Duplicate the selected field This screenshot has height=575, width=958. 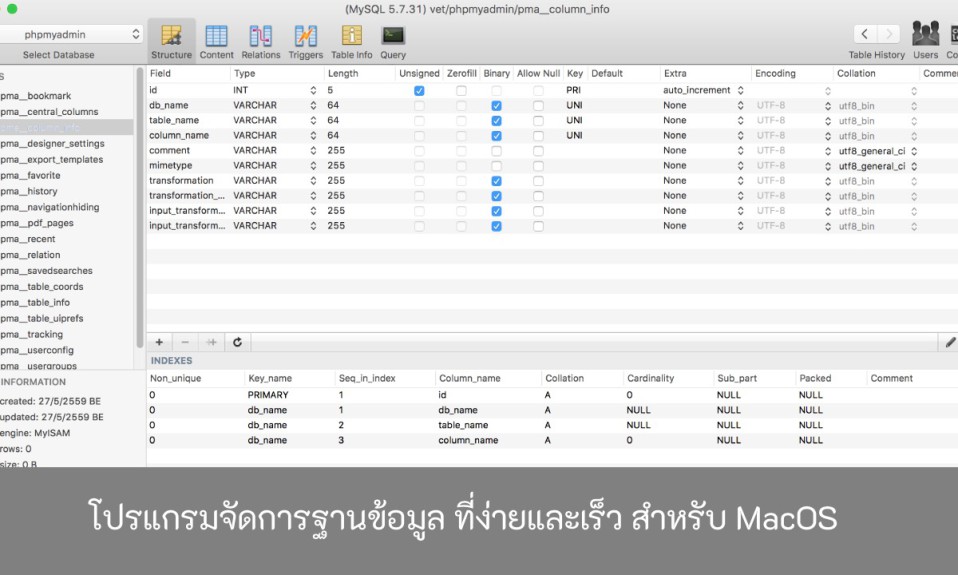pos(211,342)
